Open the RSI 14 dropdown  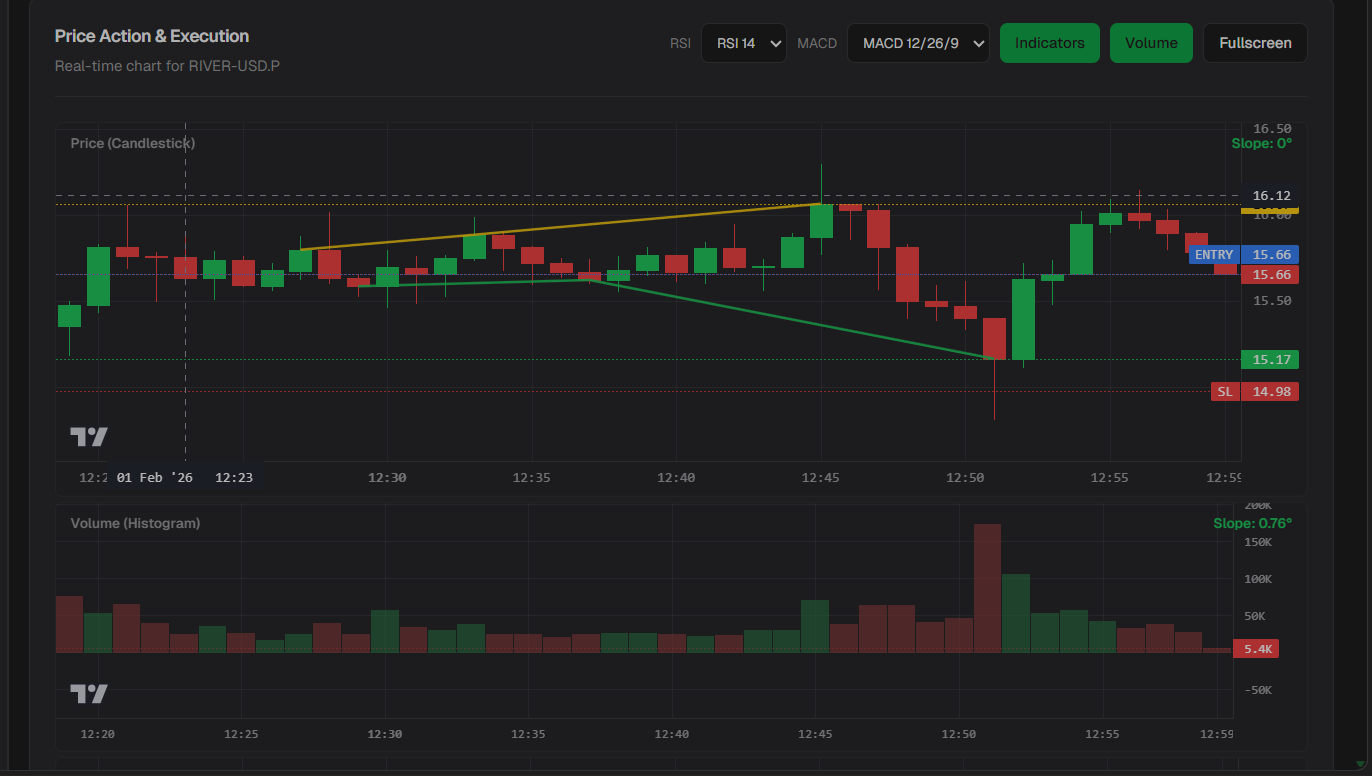[x=743, y=43]
